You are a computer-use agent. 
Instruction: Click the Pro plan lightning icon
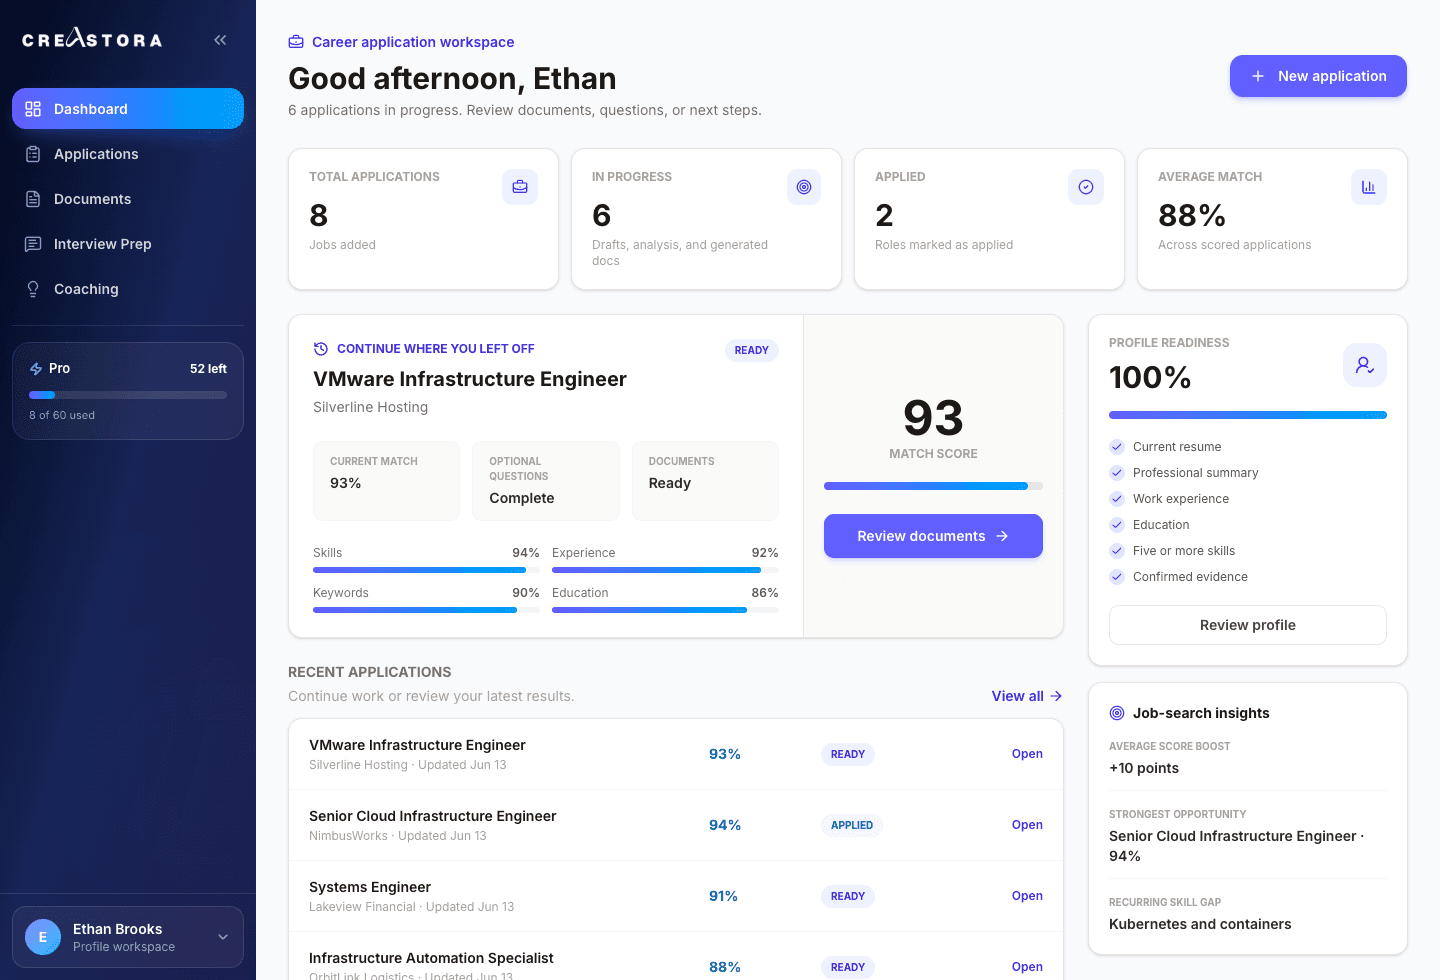pyautogui.click(x=36, y=369)
